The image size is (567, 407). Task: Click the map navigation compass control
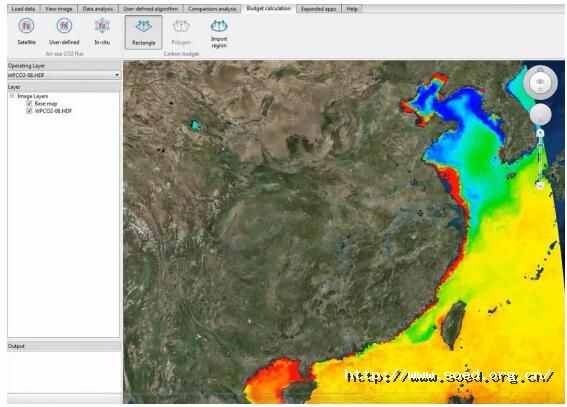click(x=540, y=82)
